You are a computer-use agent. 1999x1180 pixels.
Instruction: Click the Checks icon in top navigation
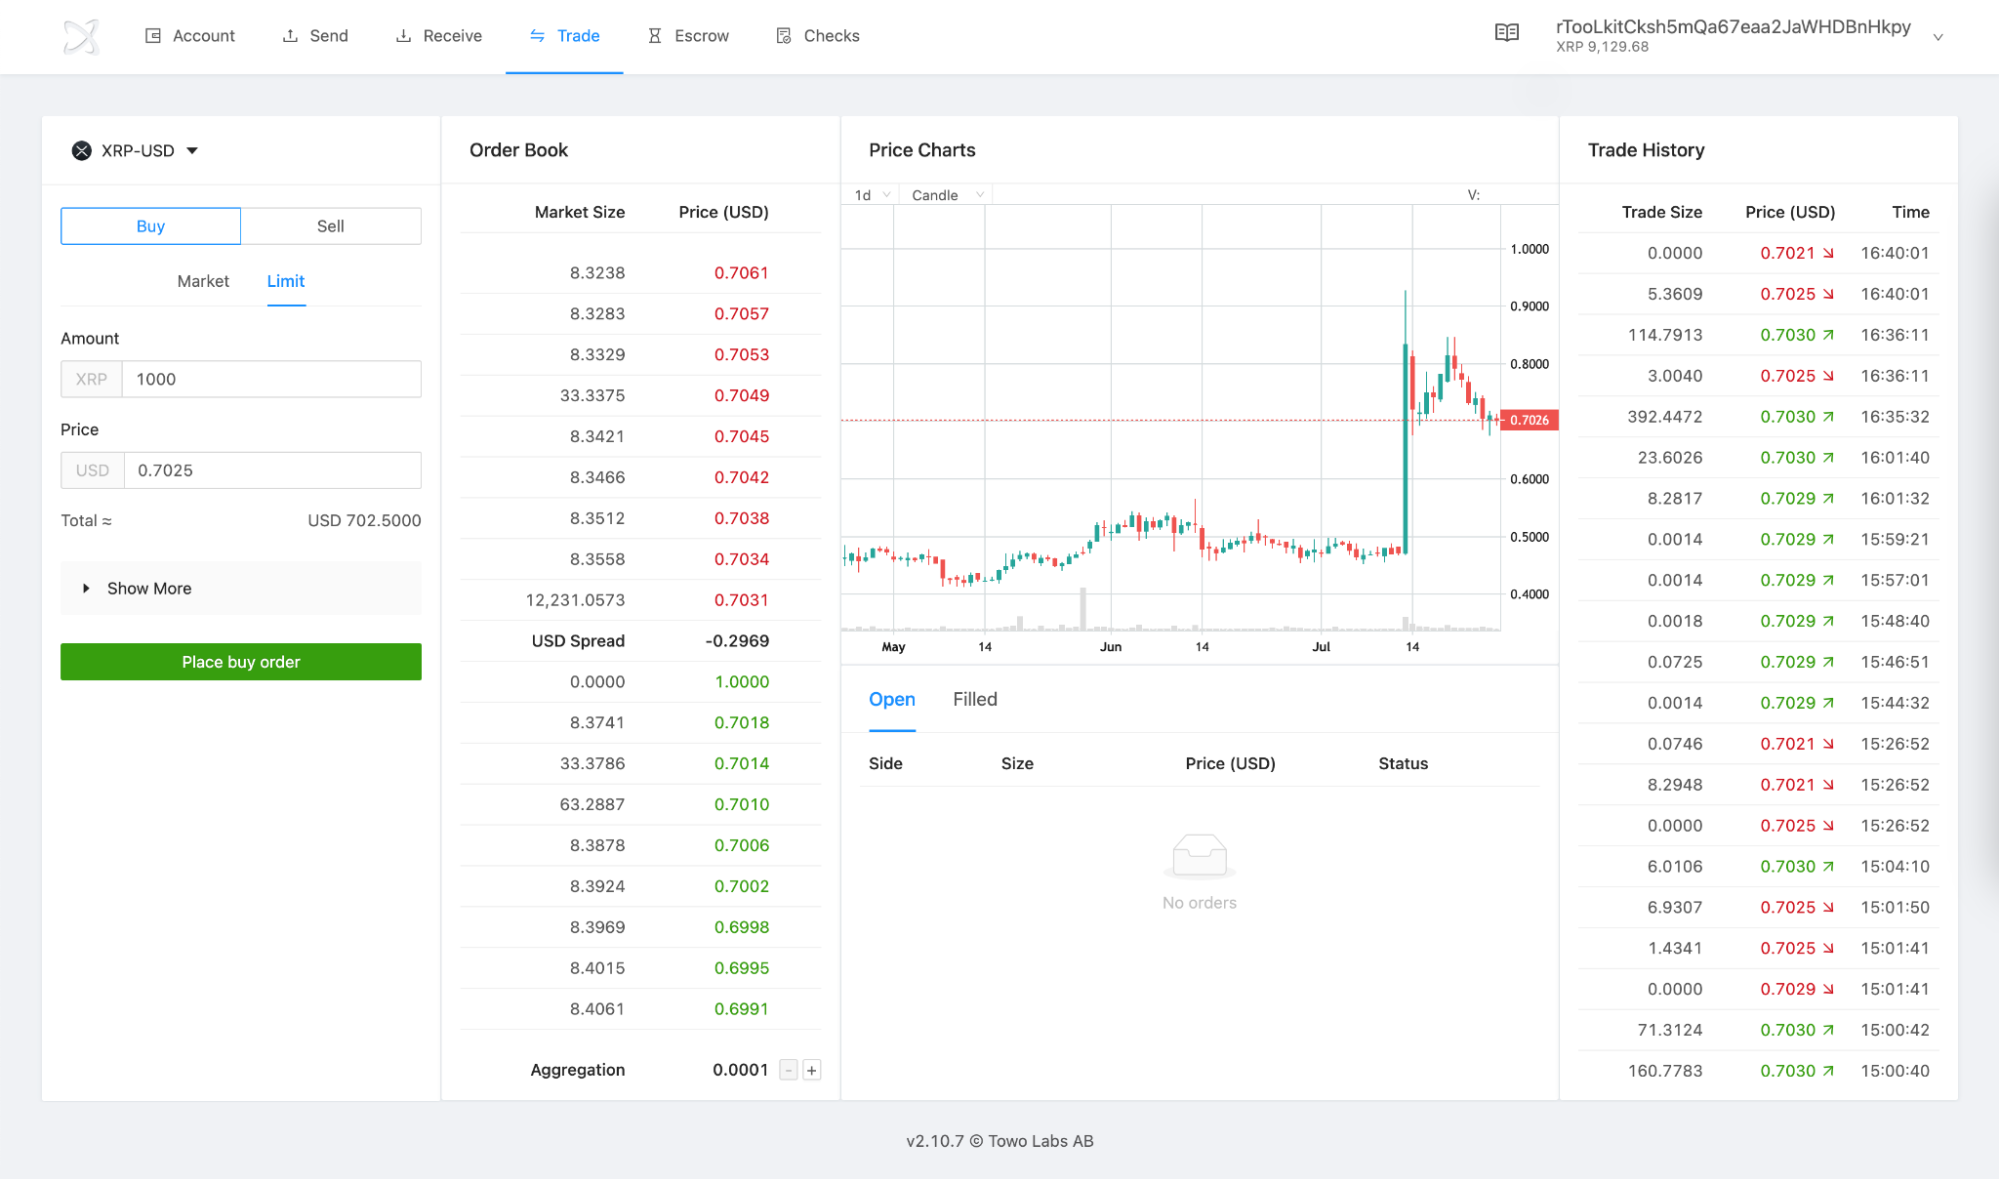[x=782, y=35]
